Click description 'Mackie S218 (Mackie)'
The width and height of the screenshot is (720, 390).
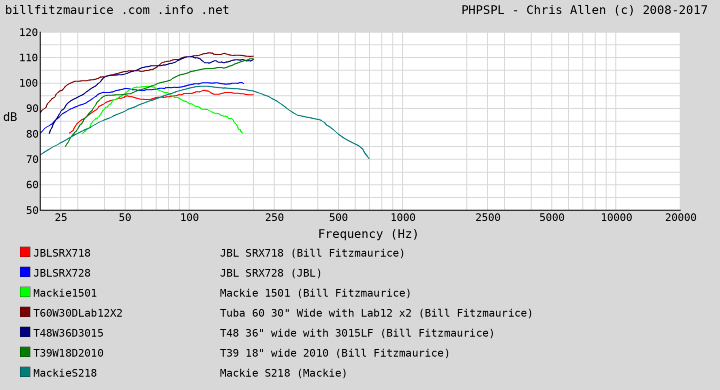283,373
